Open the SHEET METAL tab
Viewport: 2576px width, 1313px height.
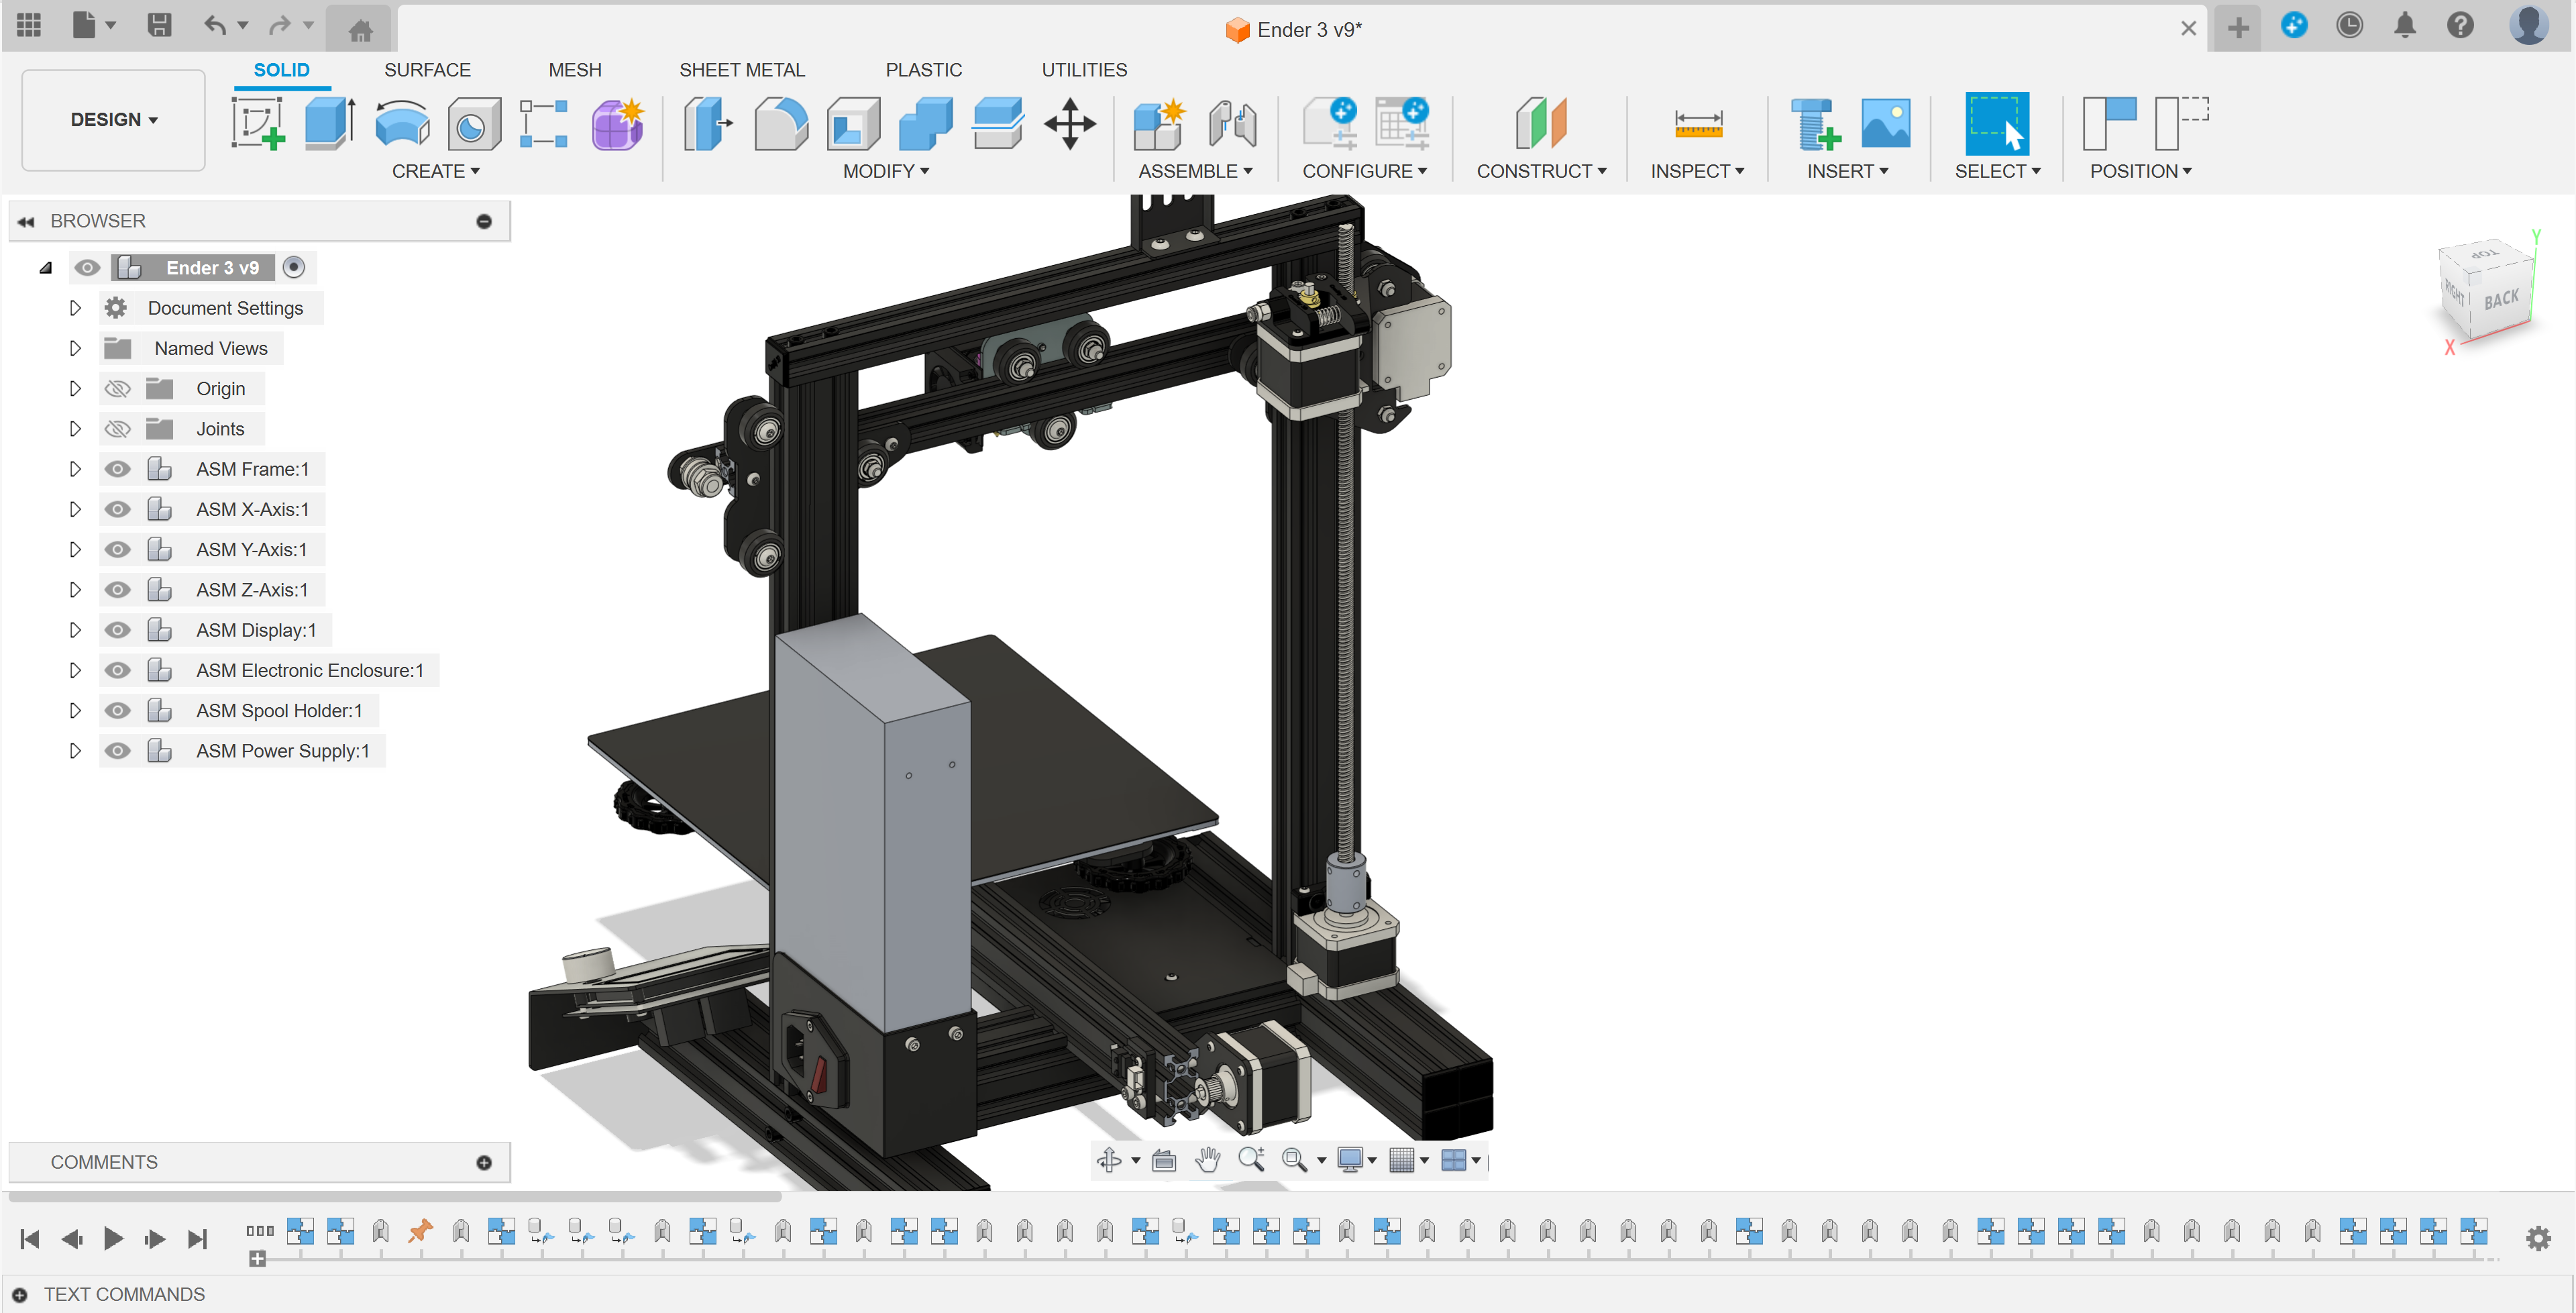742,70
